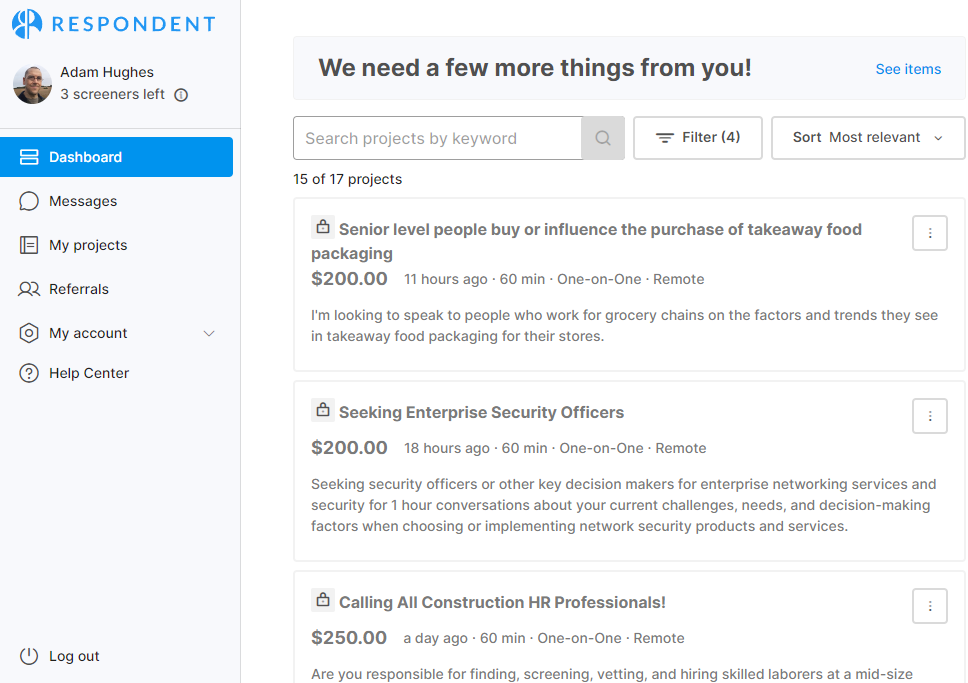This screenshot has width=968, height=683.
Task: Click the search magnifier icon
Action: point(603,138)
